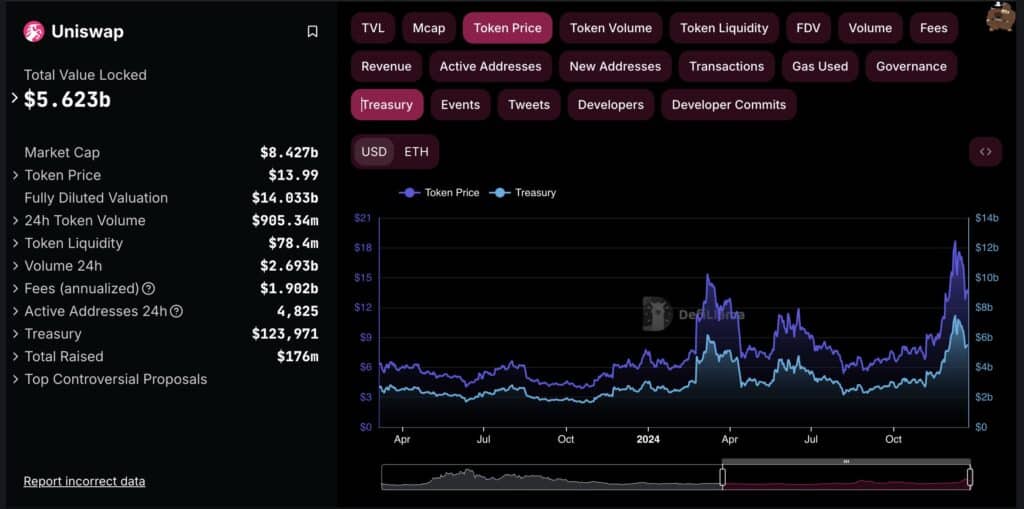Enable the Token Liquidity chart metric
Screen dimensions: 1024x509
click(x=724, y=28)
